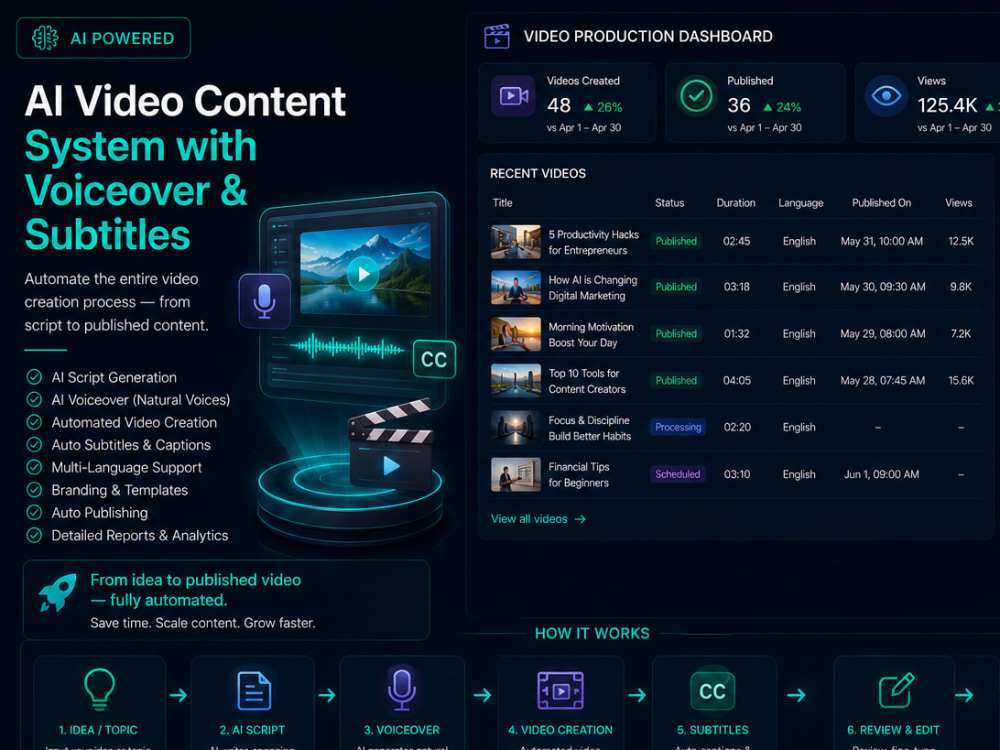Click the check icon beside Detailed Reports & Analytics

click(x=34, y=535)
